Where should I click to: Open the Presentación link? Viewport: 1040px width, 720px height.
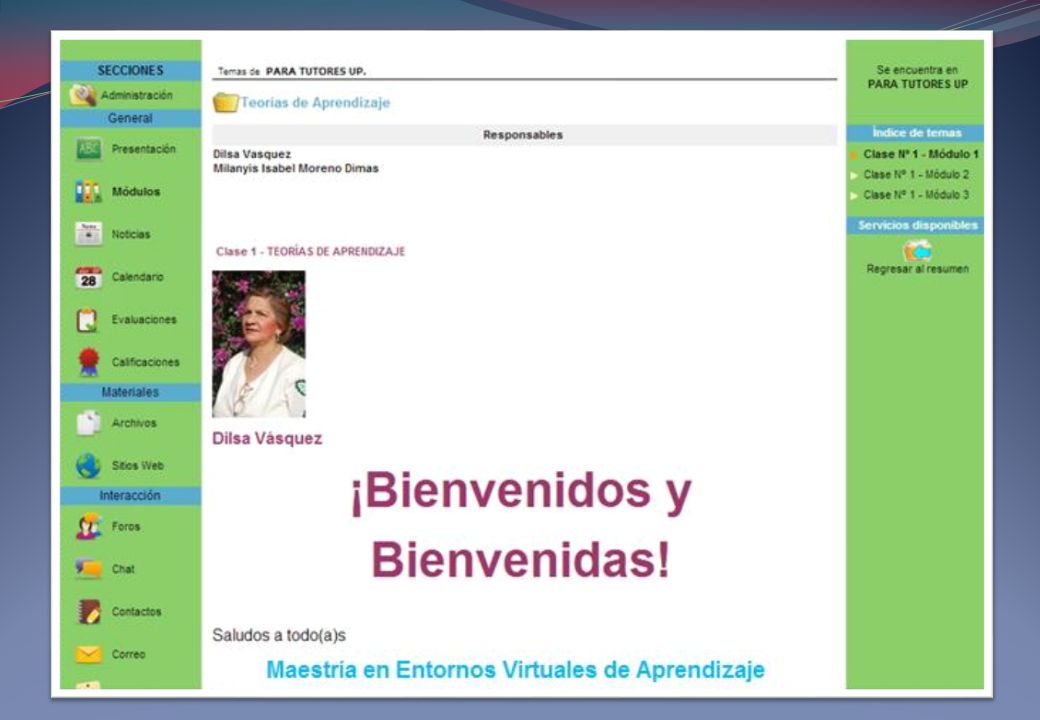(144, 149)
